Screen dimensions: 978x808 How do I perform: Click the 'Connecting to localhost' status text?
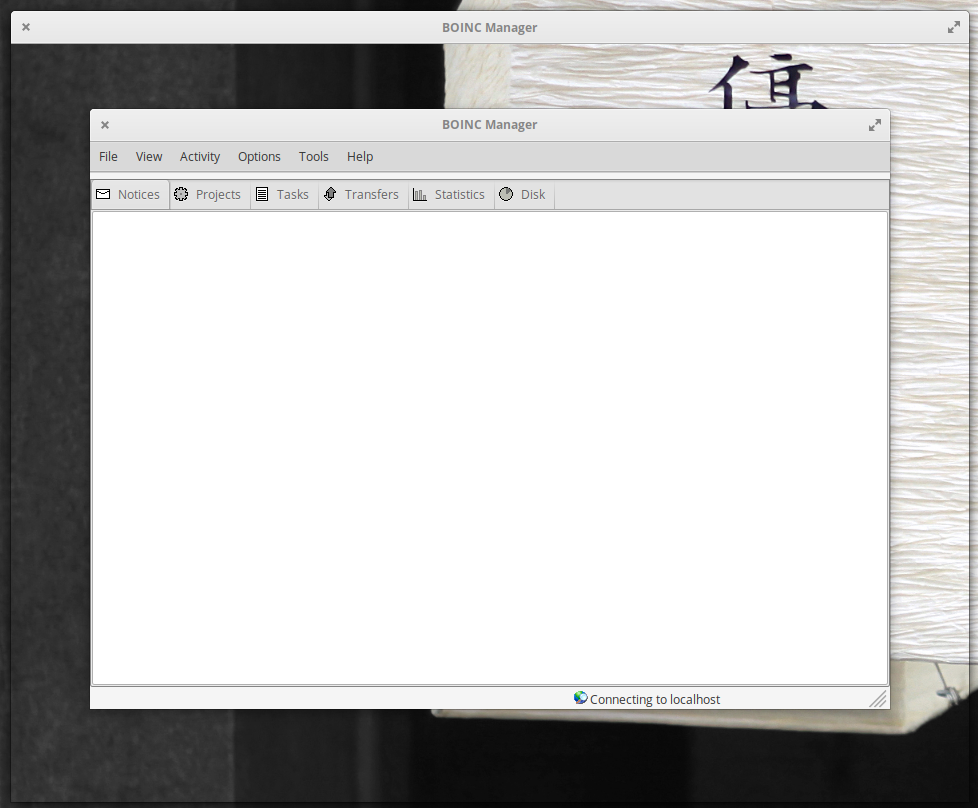[654, 699]
